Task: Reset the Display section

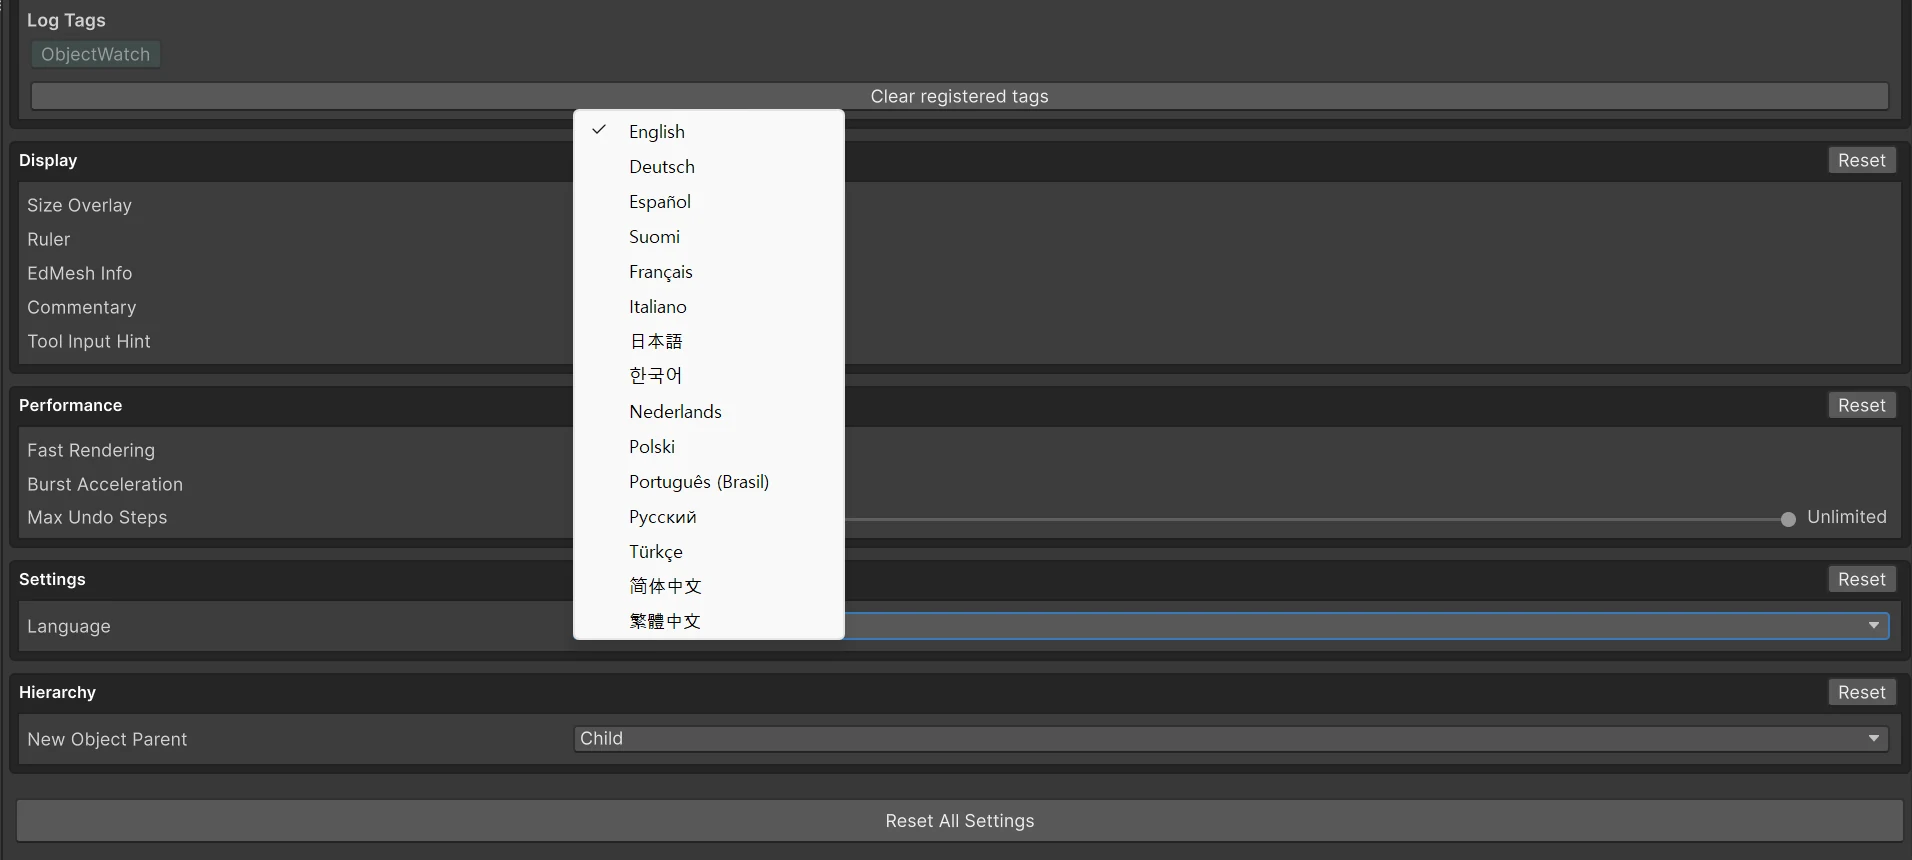Action: pos(1861,160)
